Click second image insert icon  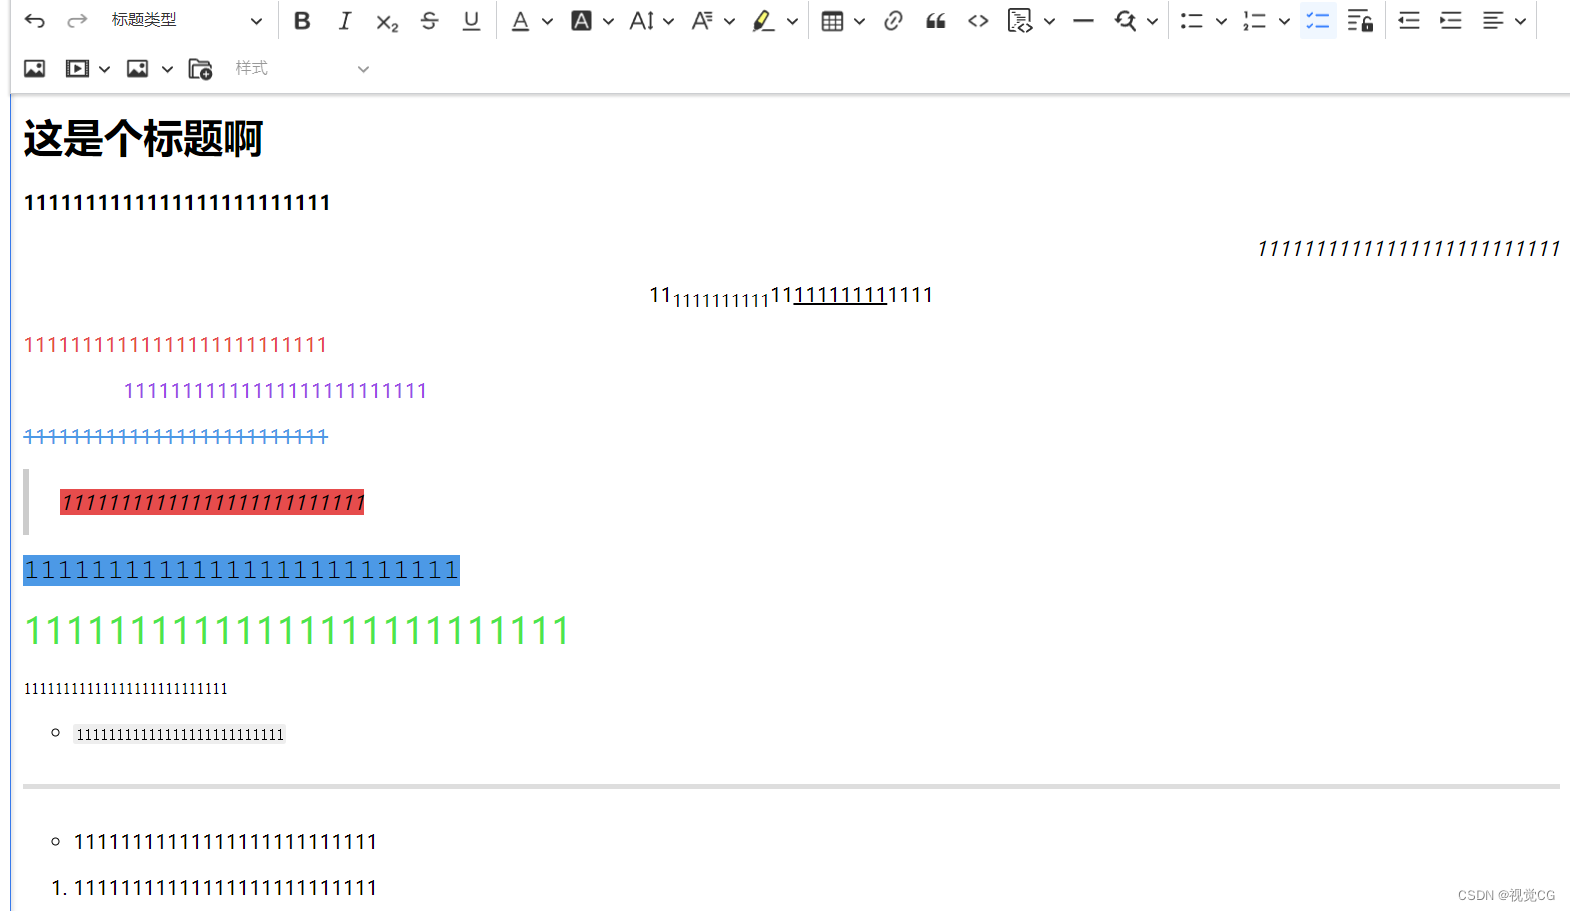(138, 69)
